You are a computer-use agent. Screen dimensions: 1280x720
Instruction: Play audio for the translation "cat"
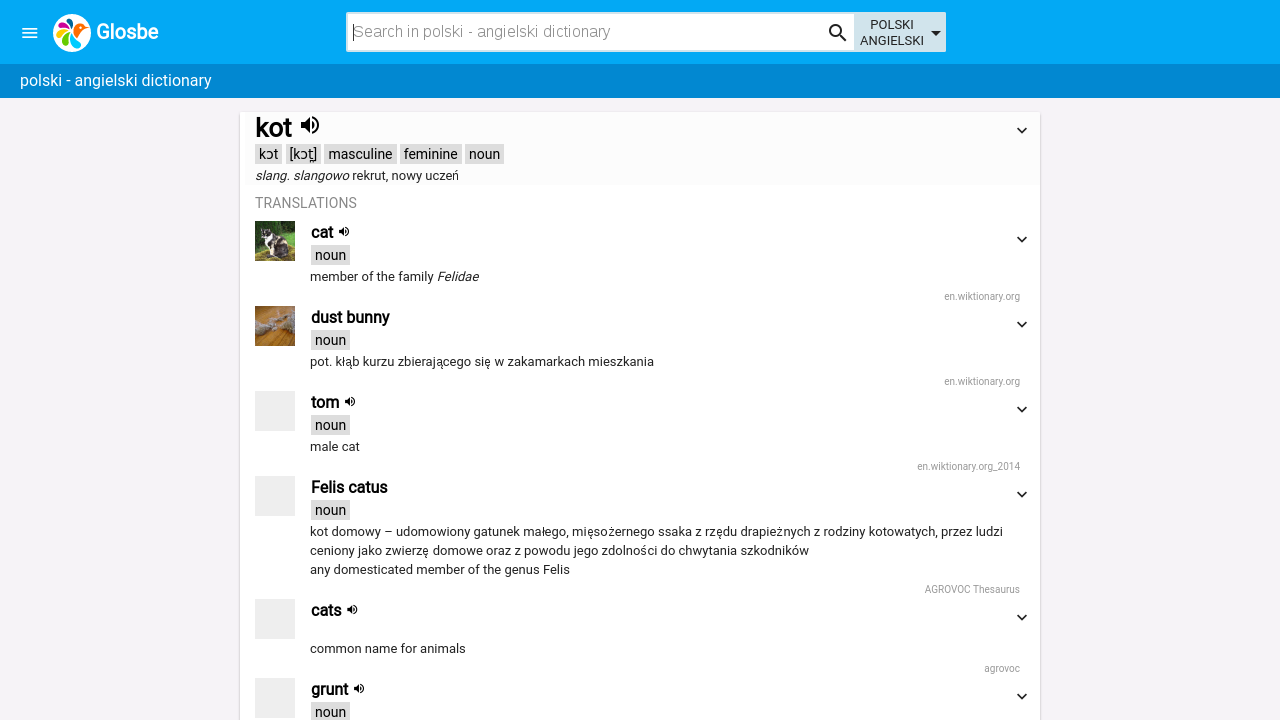coord(344,231)
